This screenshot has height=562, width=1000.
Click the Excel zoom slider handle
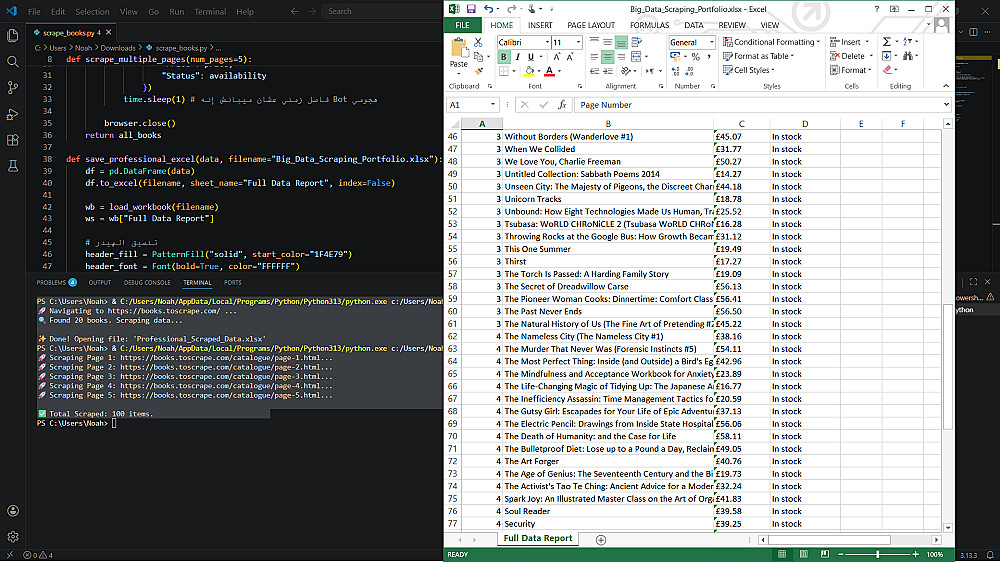[x=878, y=554]
